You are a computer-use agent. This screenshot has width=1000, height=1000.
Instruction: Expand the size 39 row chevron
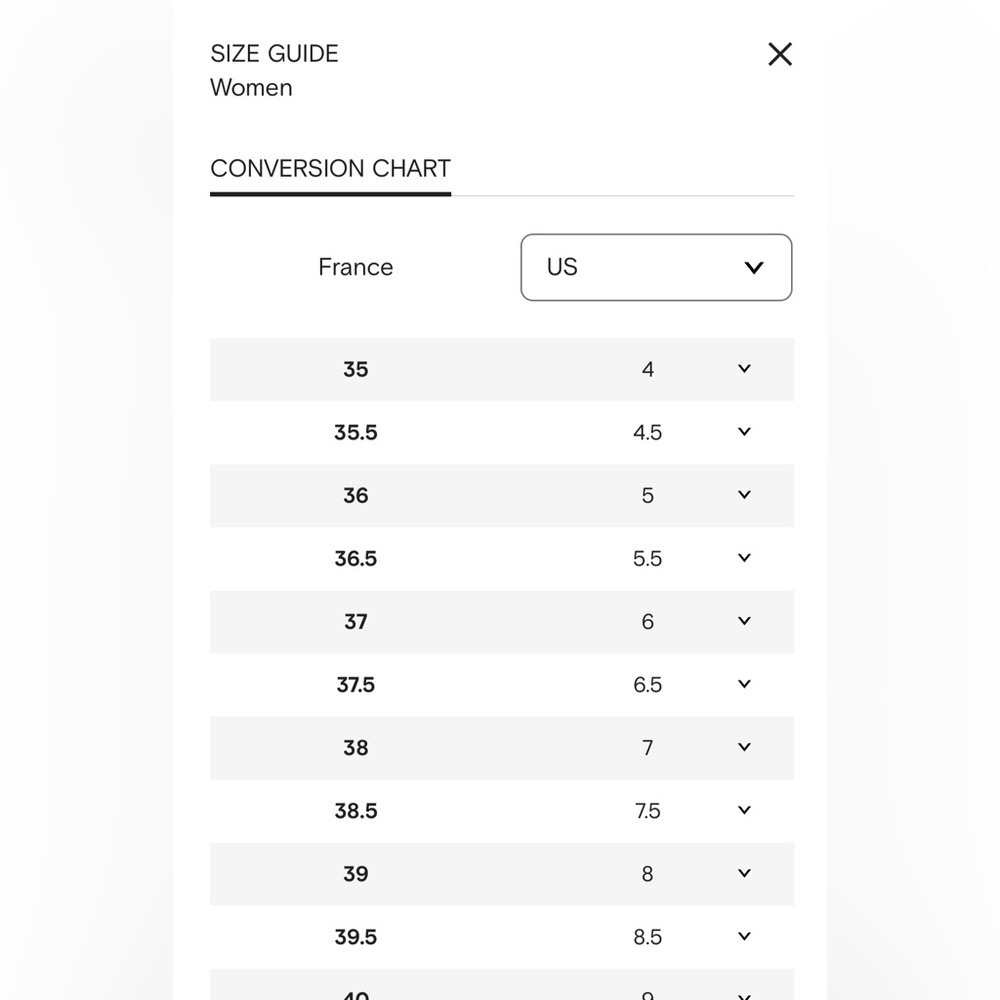tap(744, 874)
